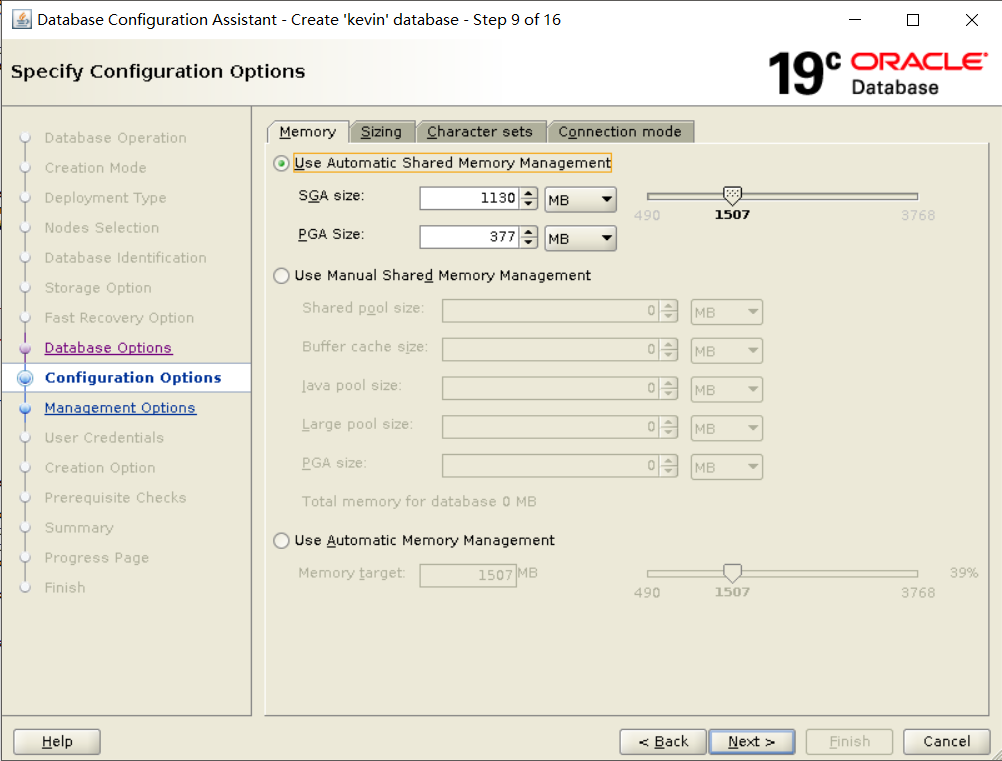Click the SGA size input field
Image resolution: width=1002 pixels, height=761 pixels.
click(470, 198)
